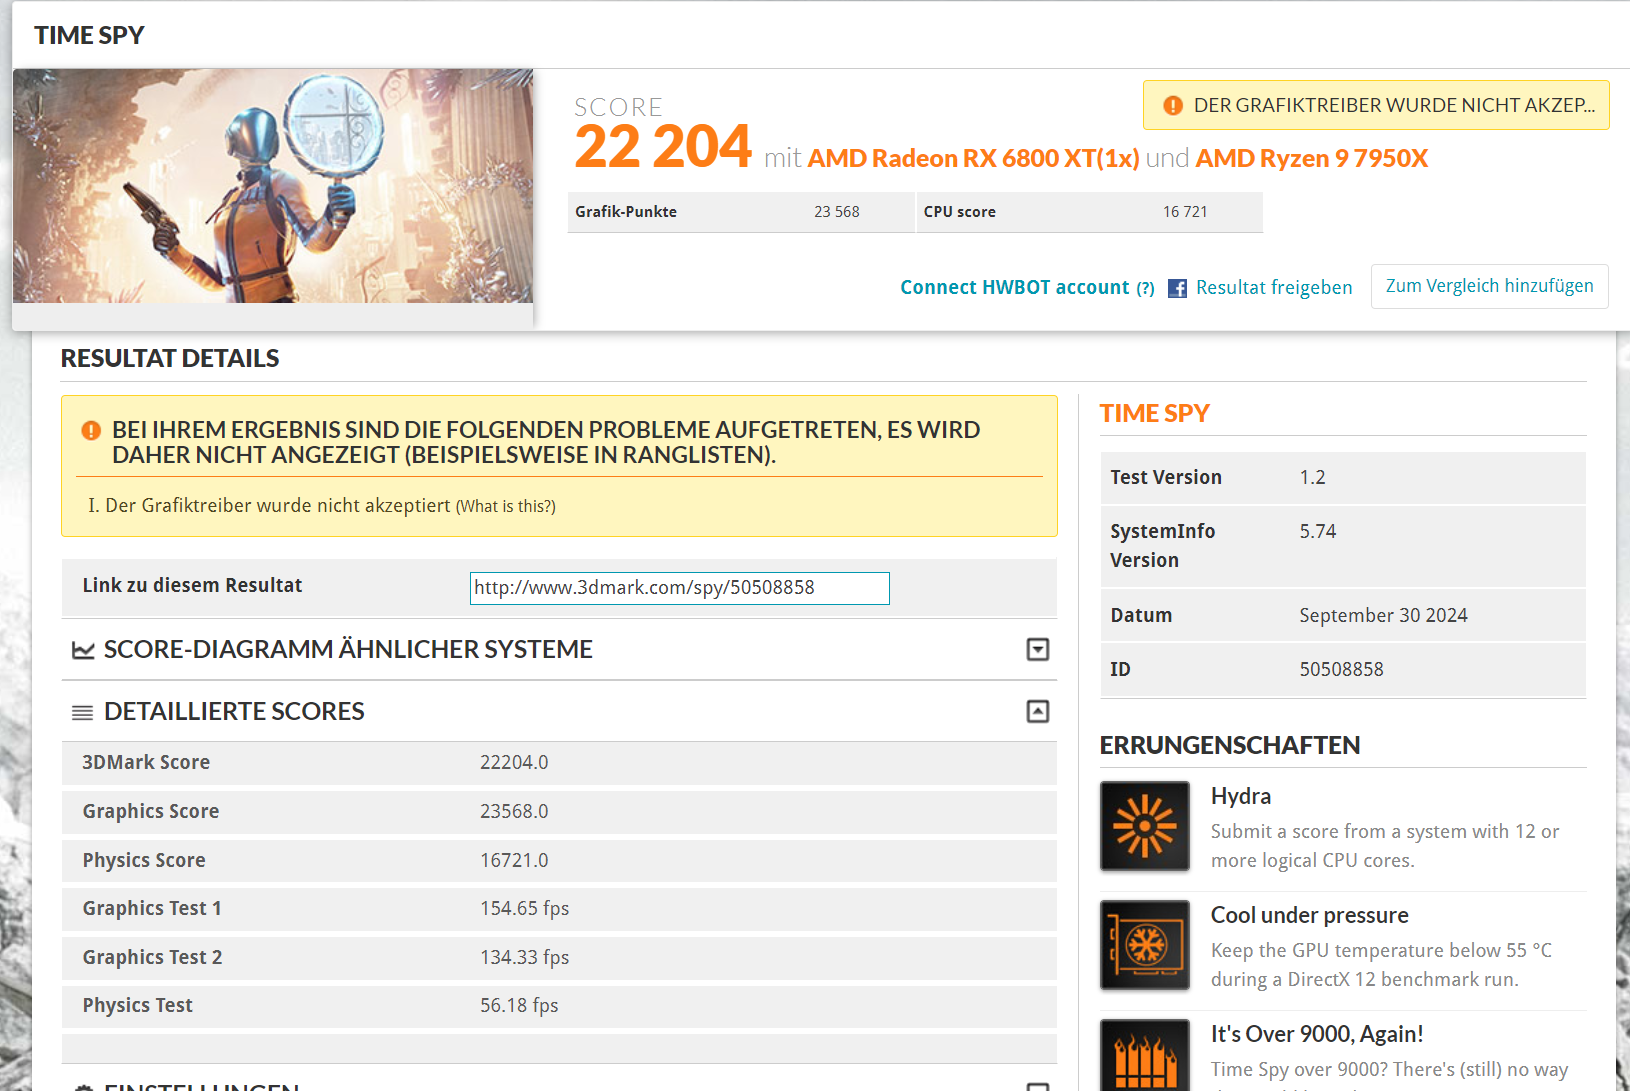1630x1091 pixels.
Task: Click the Facebook share icon
Action: tap(1178, 288)
